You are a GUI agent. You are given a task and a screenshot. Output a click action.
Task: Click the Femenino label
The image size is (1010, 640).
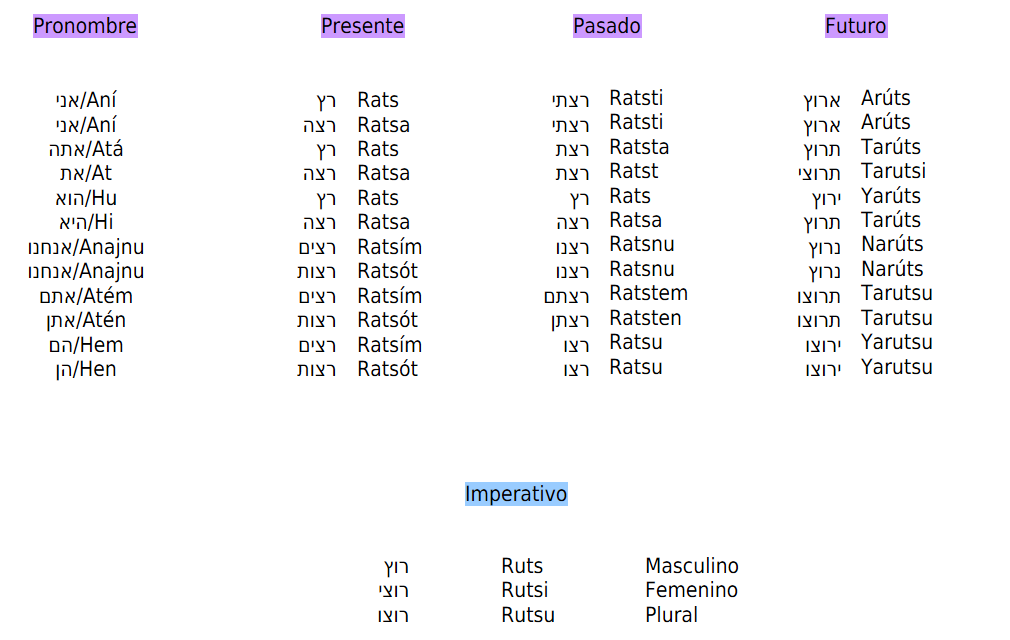tap(691, 590)
